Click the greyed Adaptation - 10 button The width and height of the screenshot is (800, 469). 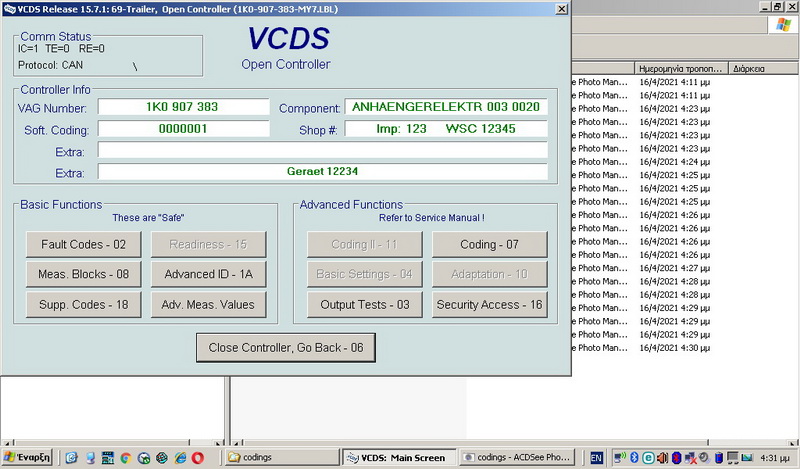click(489, 274)
